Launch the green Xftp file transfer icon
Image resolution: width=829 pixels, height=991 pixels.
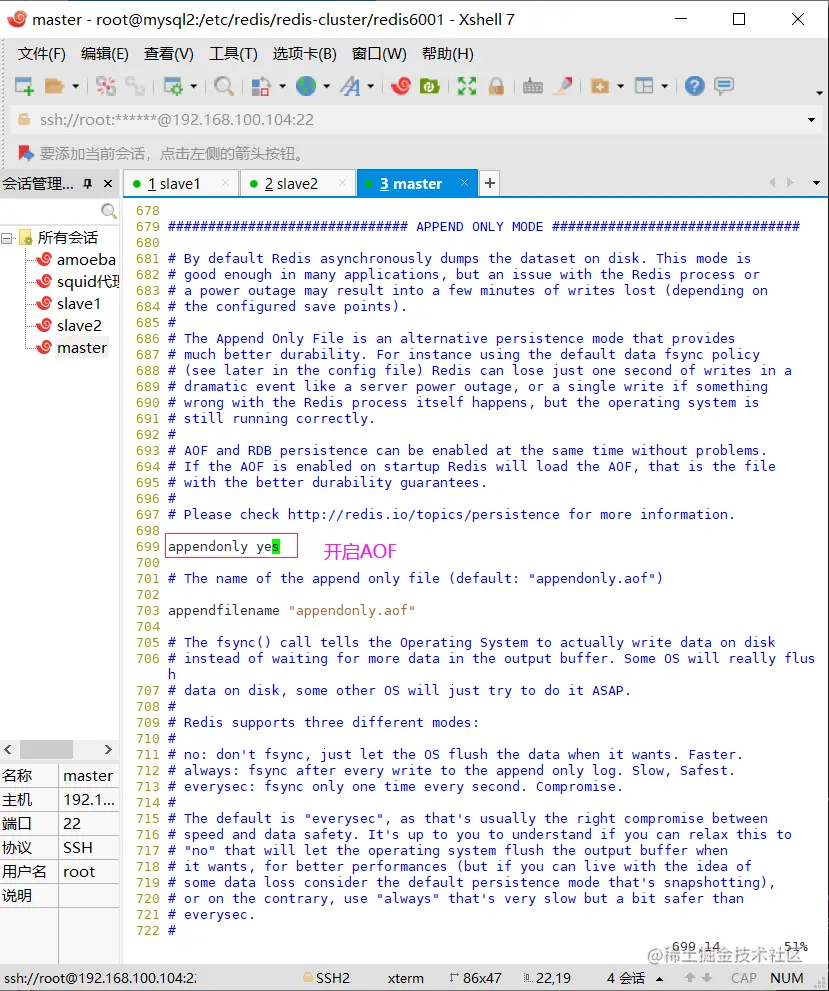(x=430, y=86)
